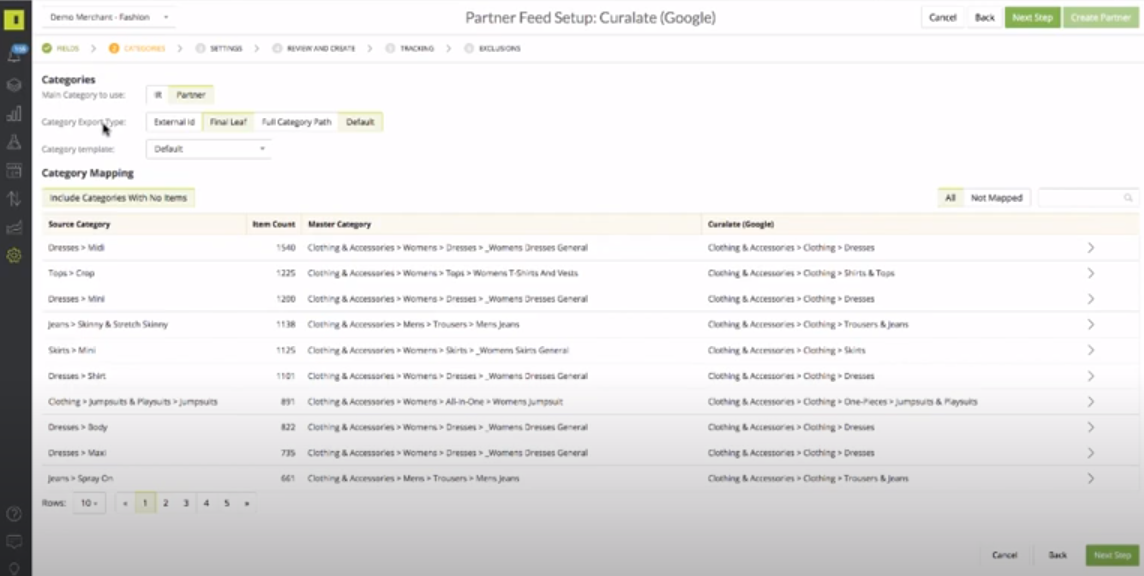Viewport: 1144px width, 576px height.
Task: Open the Category template dropdown
Action: coord(209,149)
